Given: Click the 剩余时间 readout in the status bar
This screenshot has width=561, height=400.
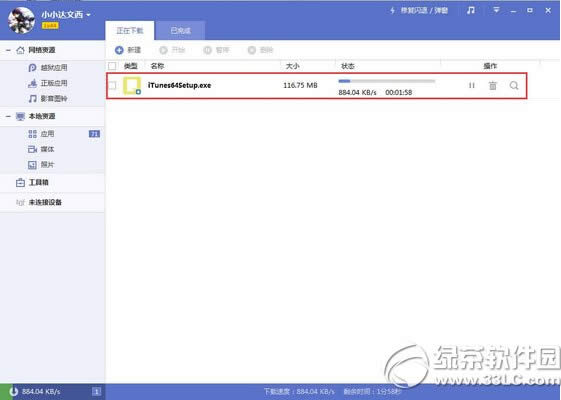Looking at the screenshot, I should tap(373, 392).
